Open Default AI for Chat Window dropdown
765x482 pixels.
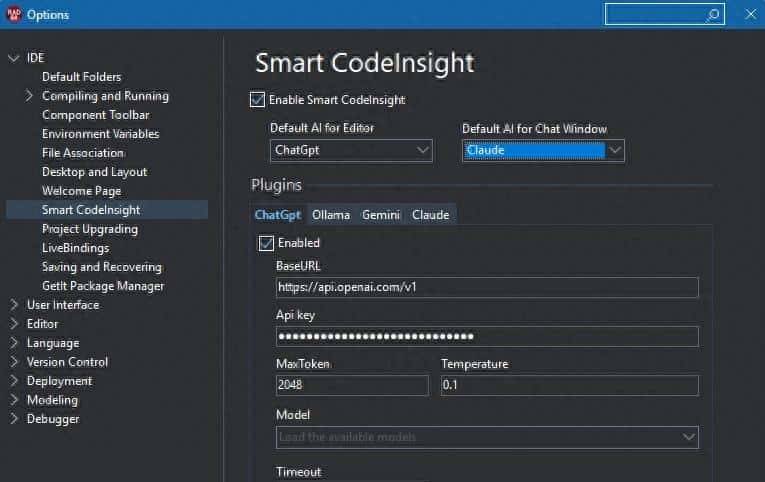point(543,150)
